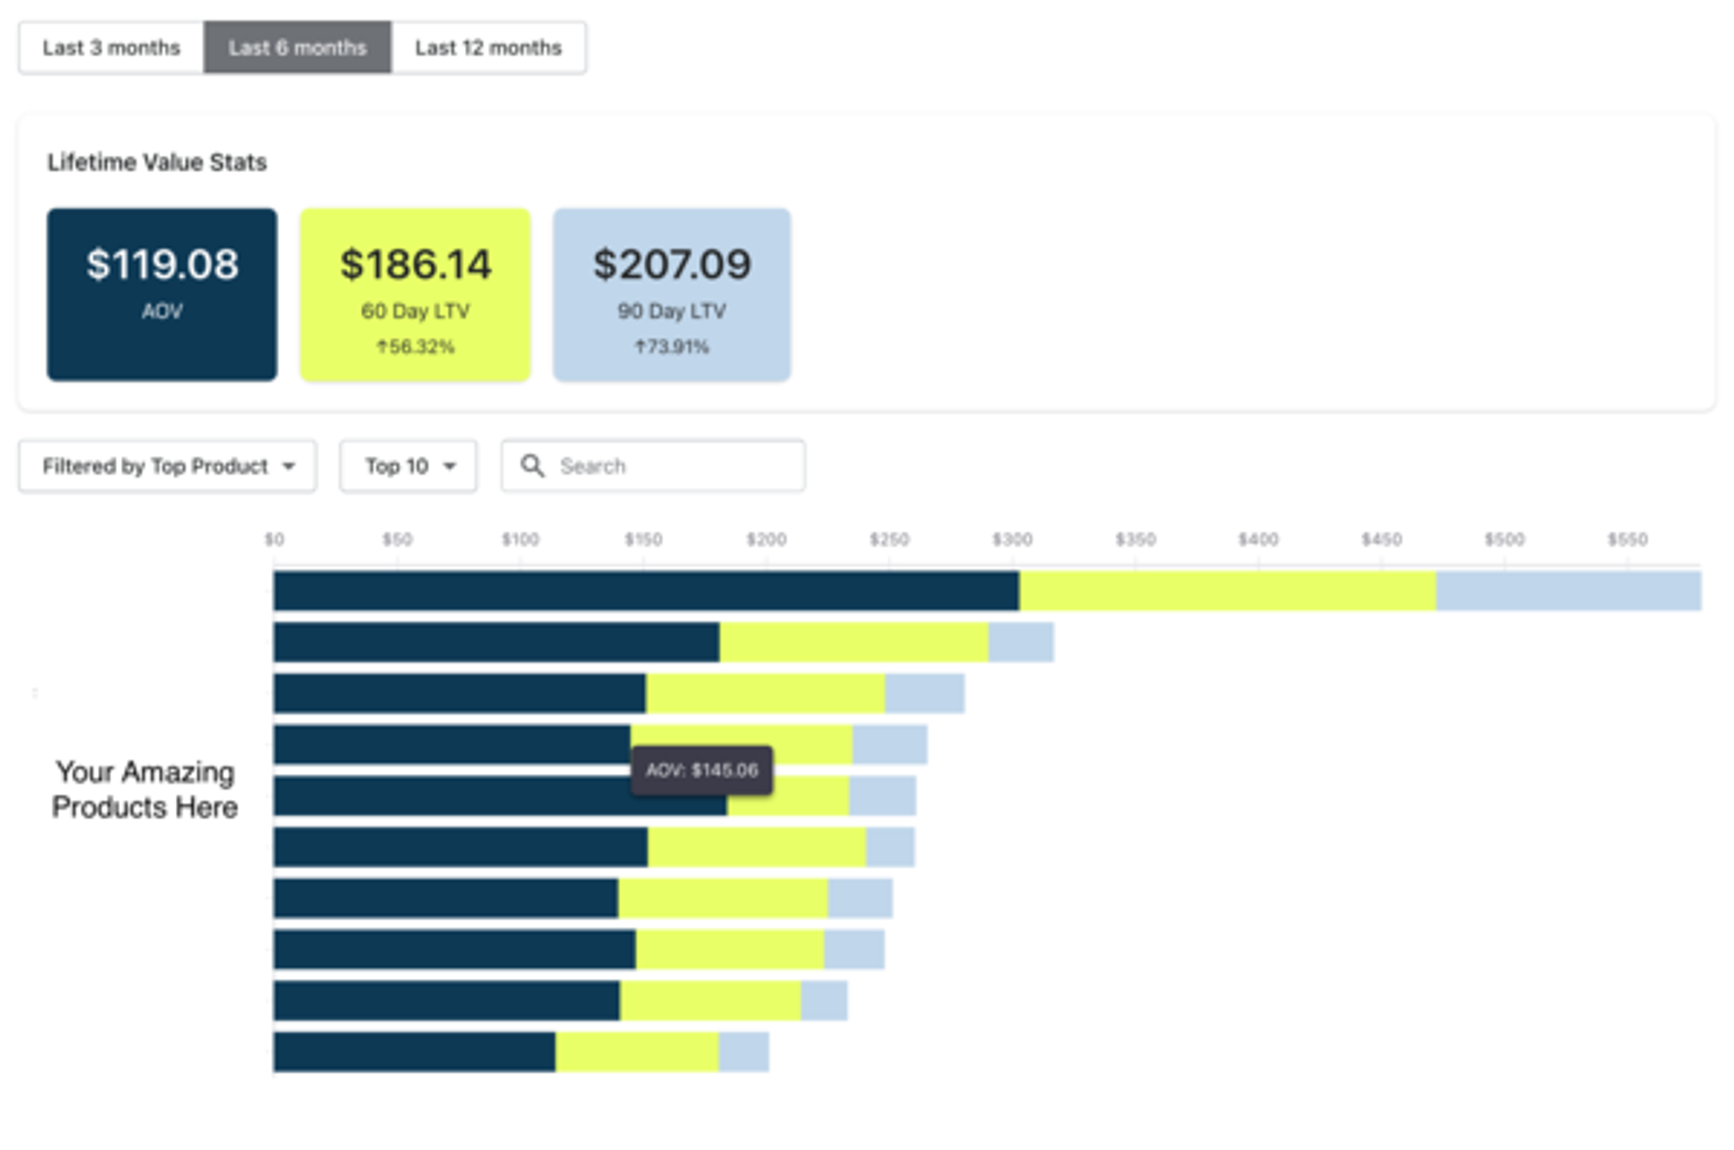Image resolution: width=1734 pixels, height=1150 pixels.
Task: Click the $450 axis label
Action: coord(1381,539)
